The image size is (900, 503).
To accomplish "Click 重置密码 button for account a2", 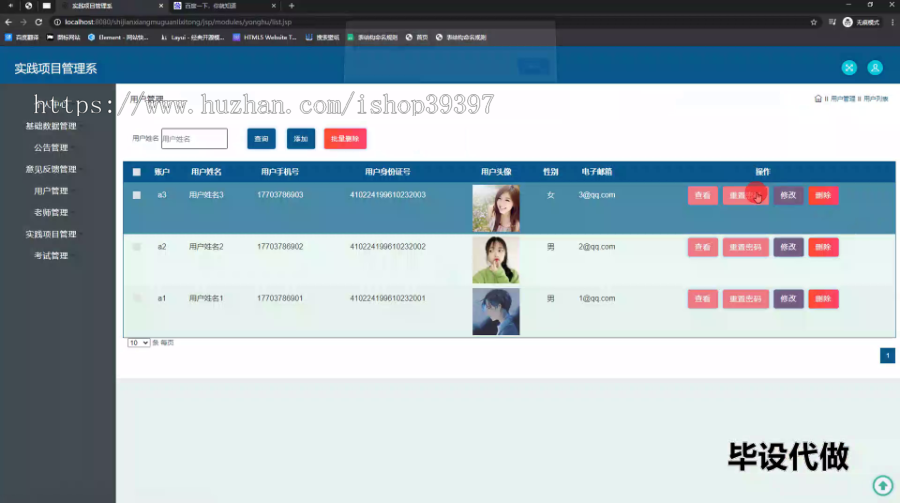I will click(x=746, y=247).
